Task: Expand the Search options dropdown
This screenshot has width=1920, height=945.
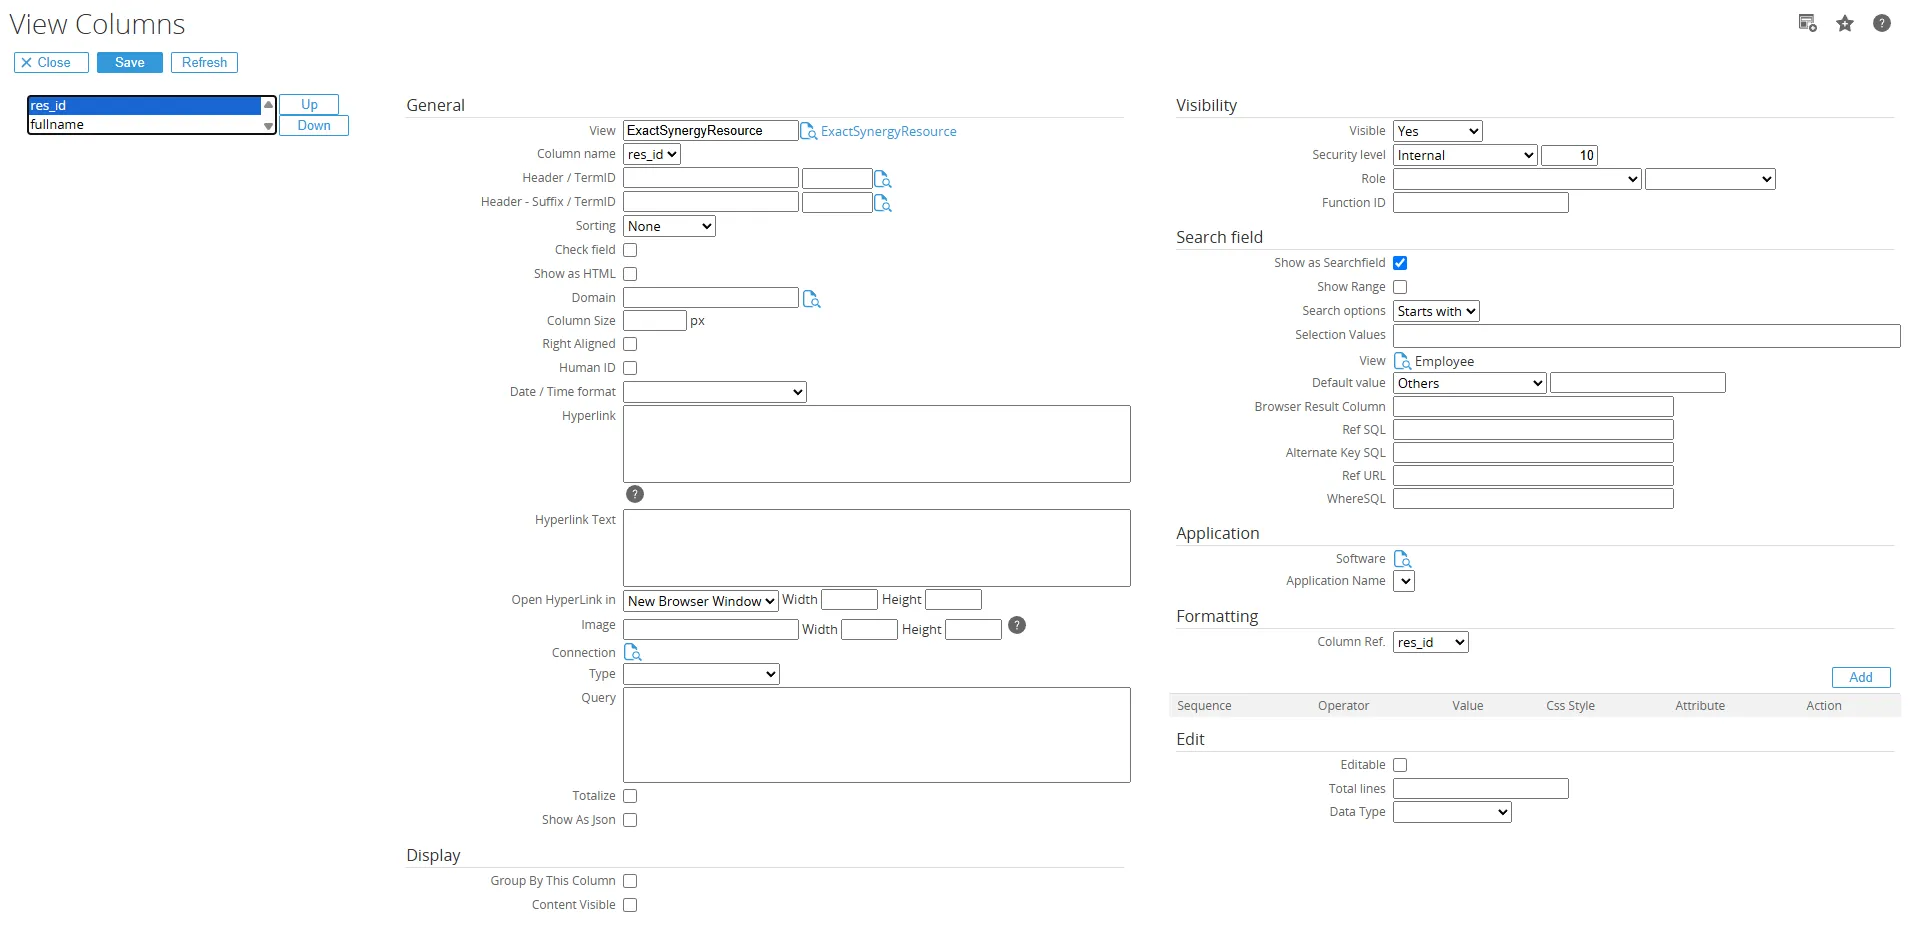Action: [x=1436, y=311]
